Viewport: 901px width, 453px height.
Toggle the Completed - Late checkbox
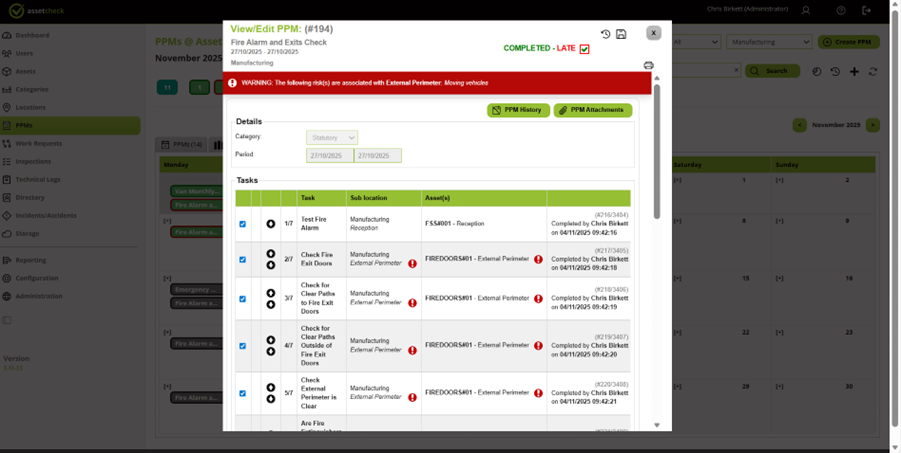click(584, 49)
